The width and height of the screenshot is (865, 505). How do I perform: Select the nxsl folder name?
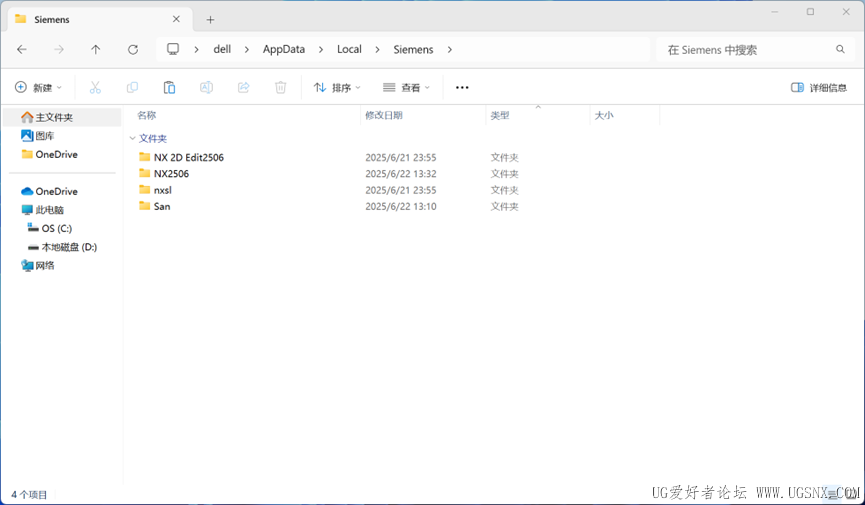pos(163,190)
